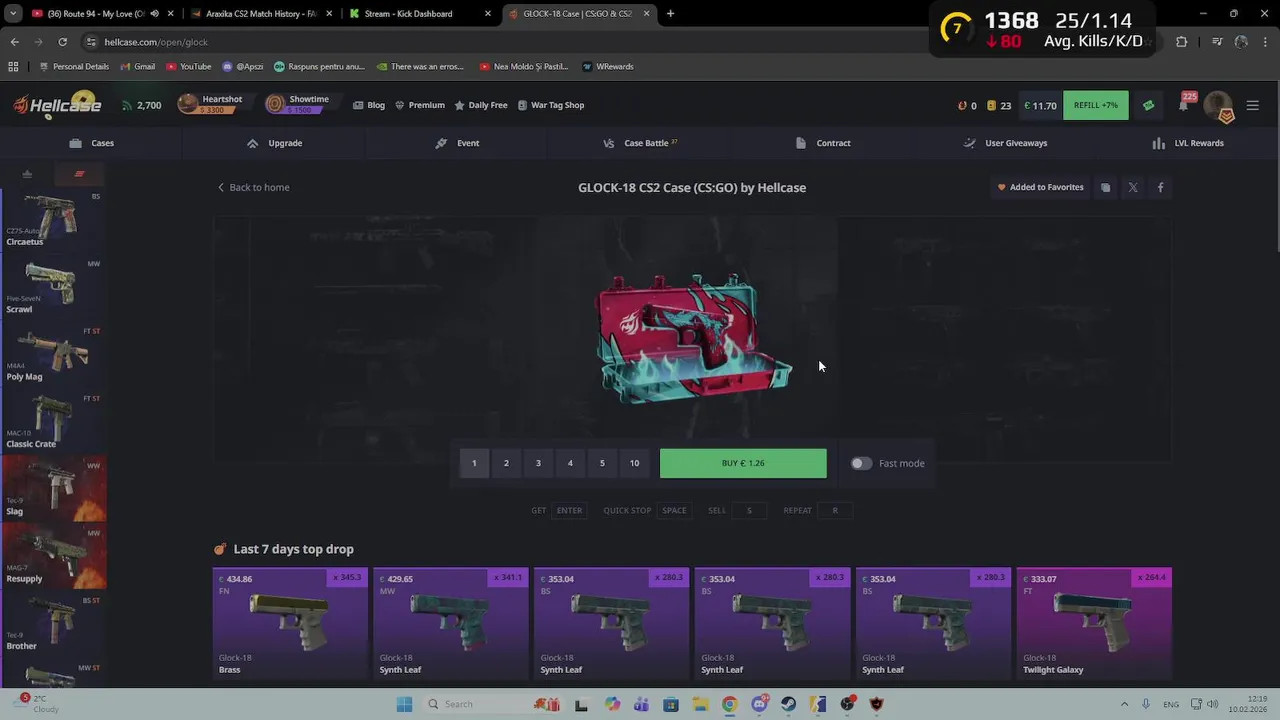This screenshot has height=720, width=1280.
Task: Select case quantity 5
Action: click(602, 463)
